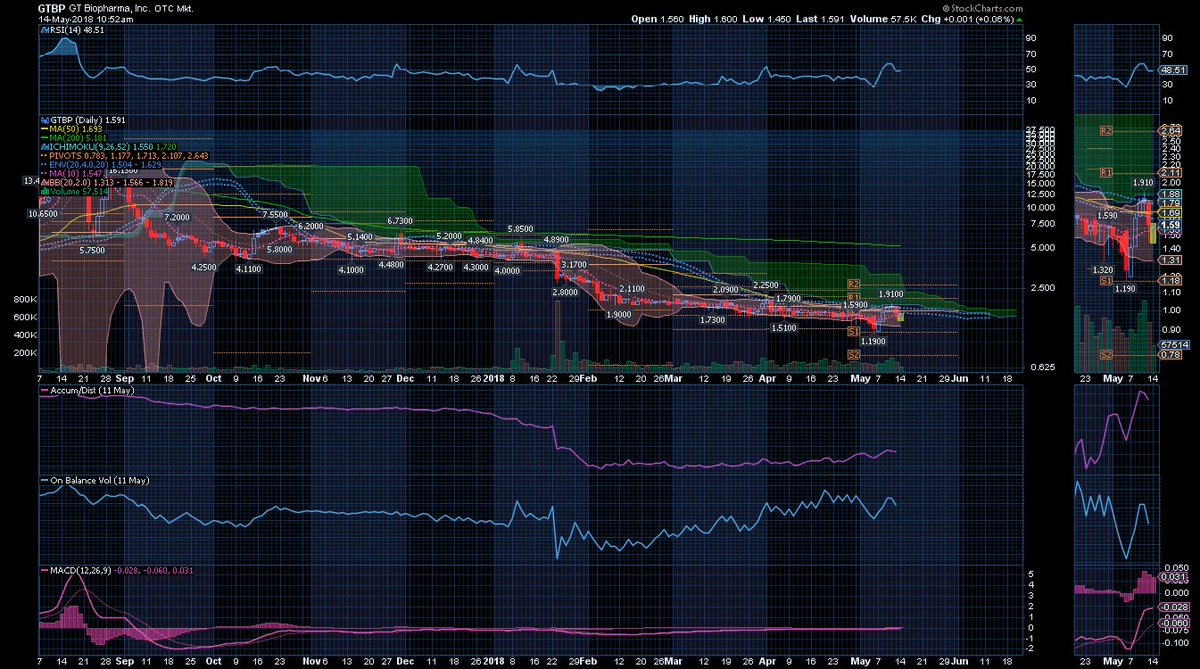Viewport: 1200px width, 669px height.
Task: Click the '1.88' price tag in zoom panel
Action: tap(1169, 194)
